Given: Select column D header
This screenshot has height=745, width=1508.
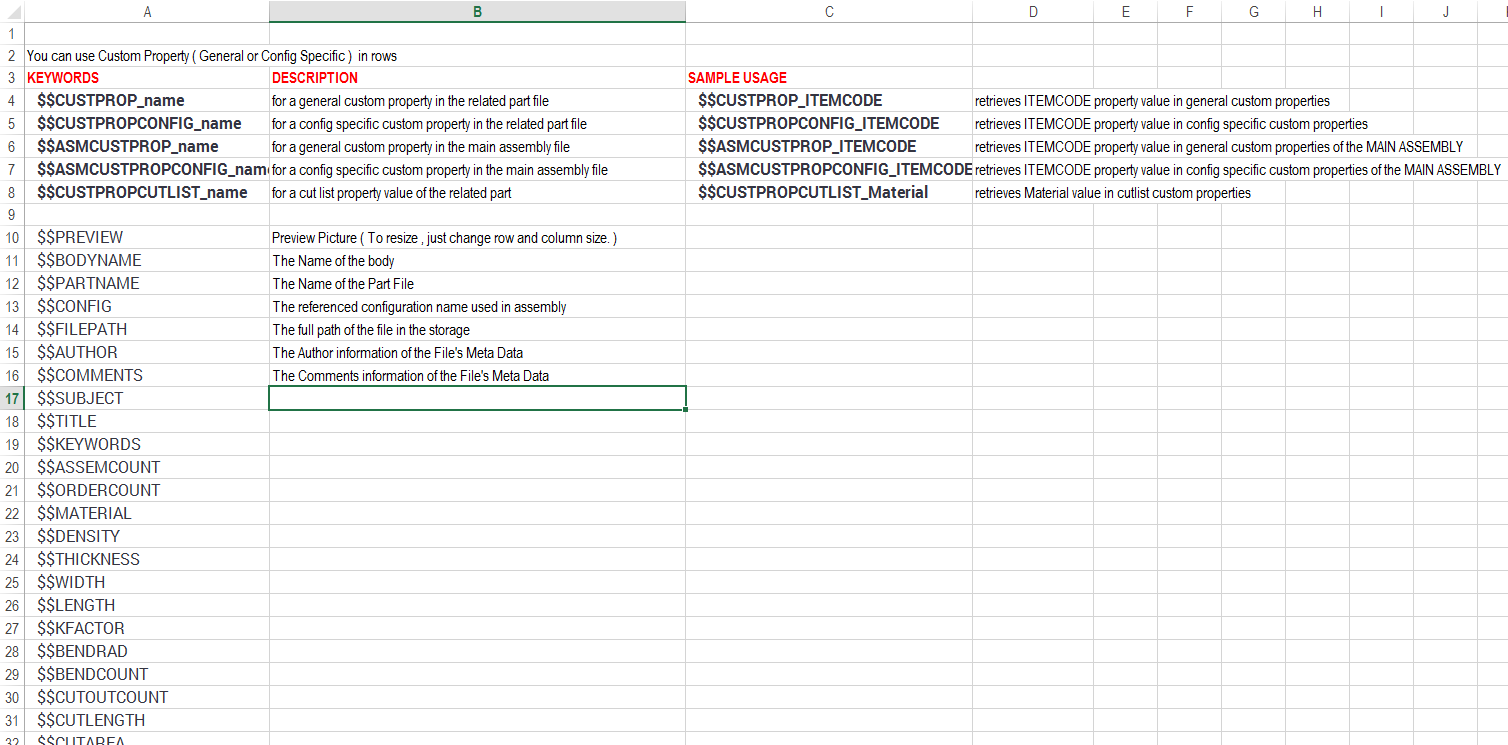Looking at the screenshot, I should click(1033, 12).
